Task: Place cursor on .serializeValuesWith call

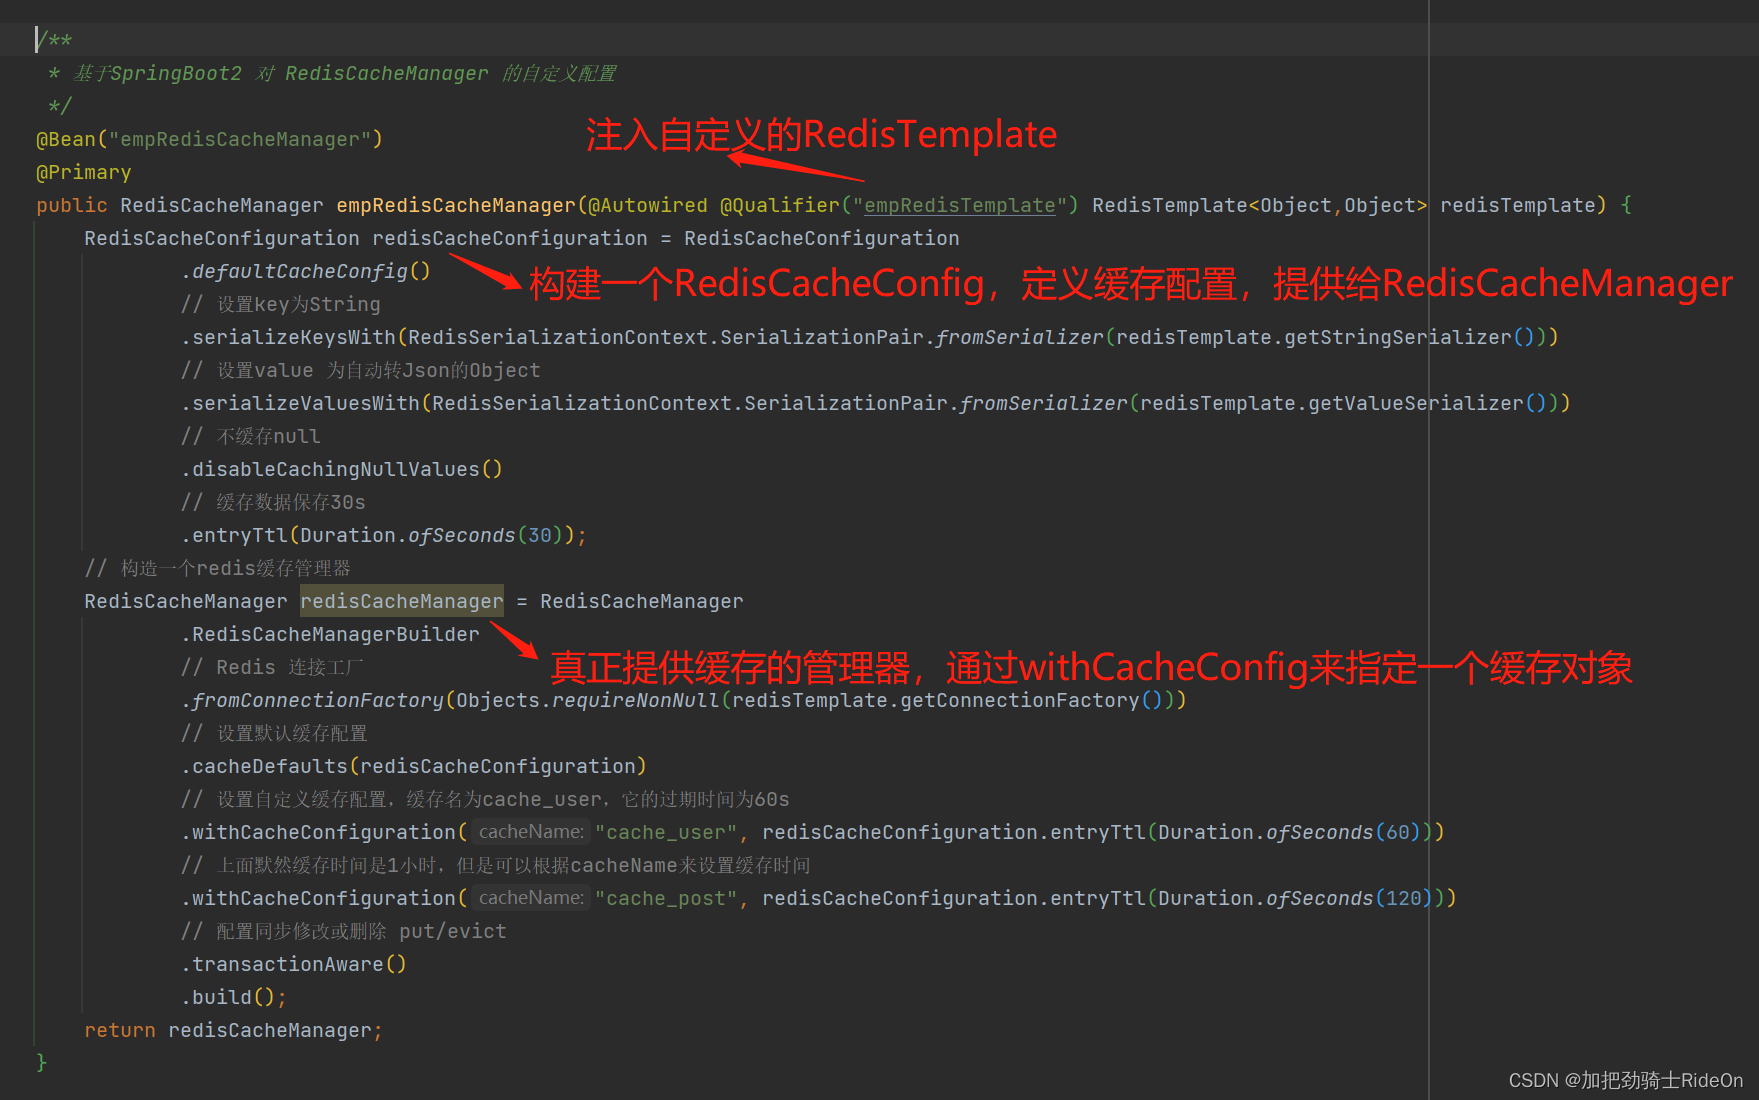Action: point(300,403)
